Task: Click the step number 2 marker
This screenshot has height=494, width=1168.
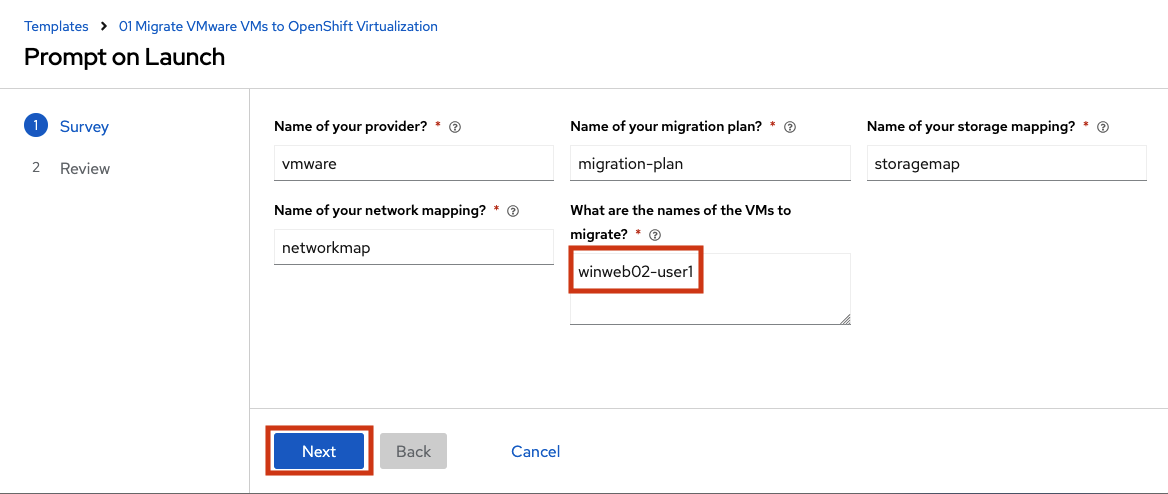Action: click(36, 168)
